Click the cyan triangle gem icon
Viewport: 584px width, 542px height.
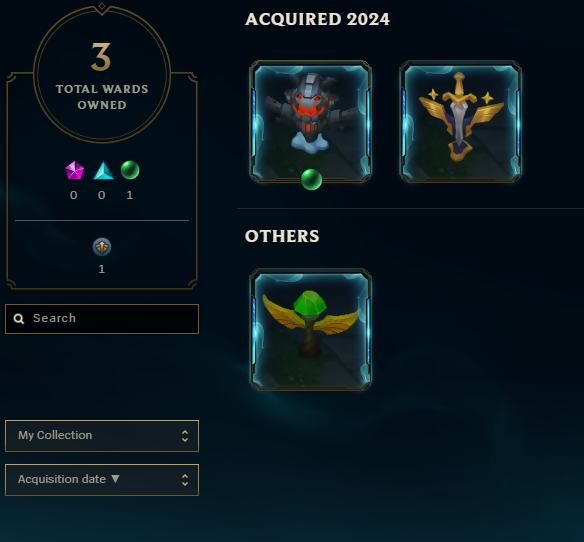pos(103,170)
